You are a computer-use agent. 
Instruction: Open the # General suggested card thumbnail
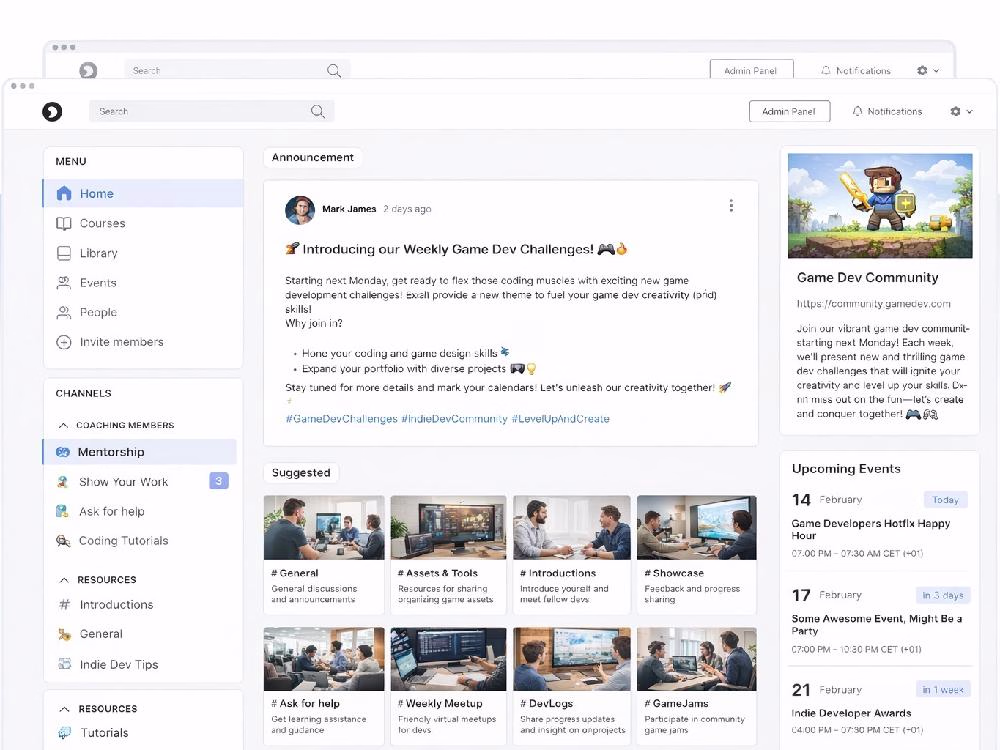coord(324,527)
